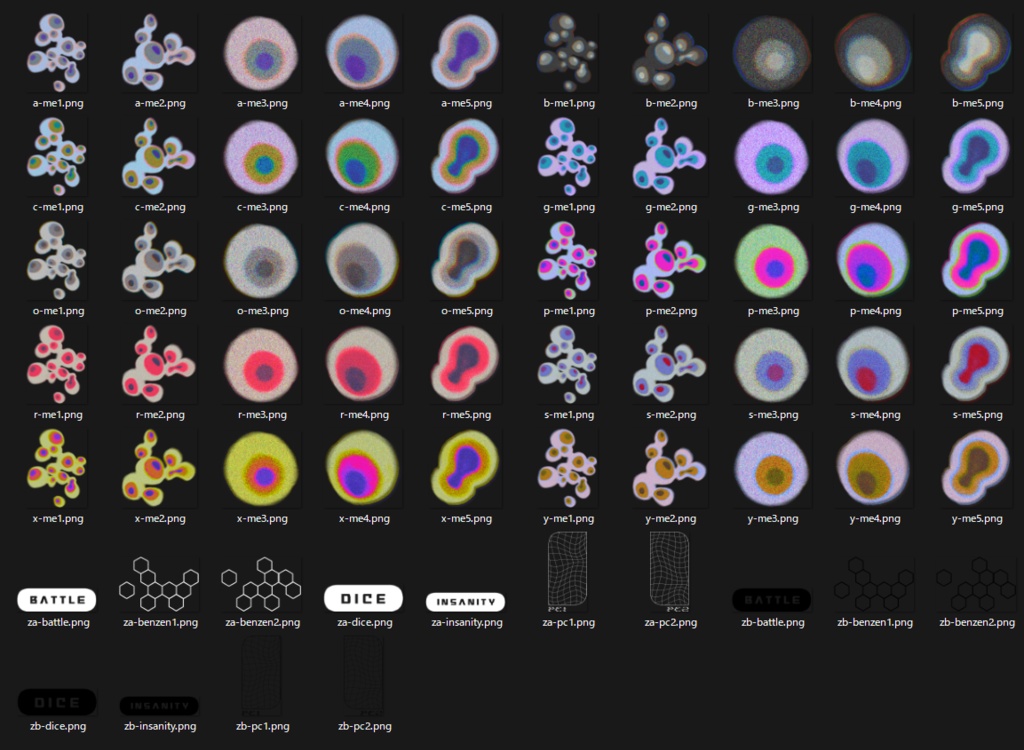
Task: Select the x-me1.png yellow blob thumbnail
Action: [57, 468]
